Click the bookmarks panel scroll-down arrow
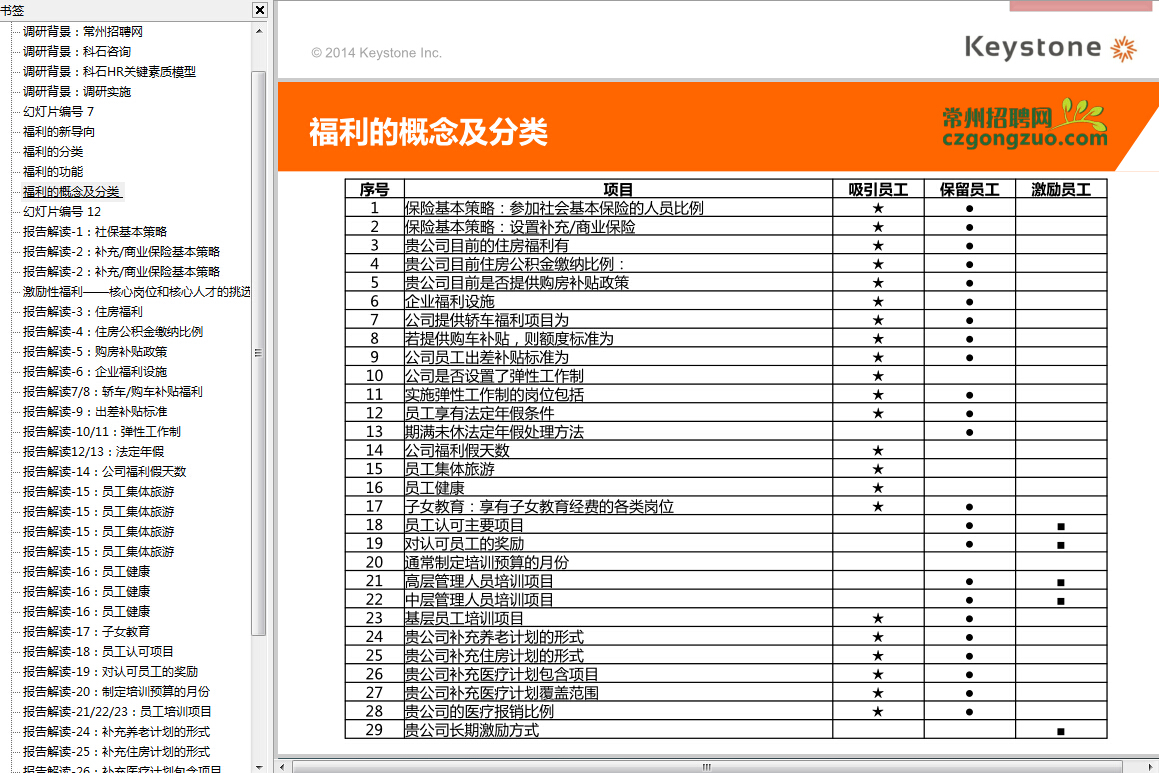The image size is (1159, 773). click(x=259, y=767)
